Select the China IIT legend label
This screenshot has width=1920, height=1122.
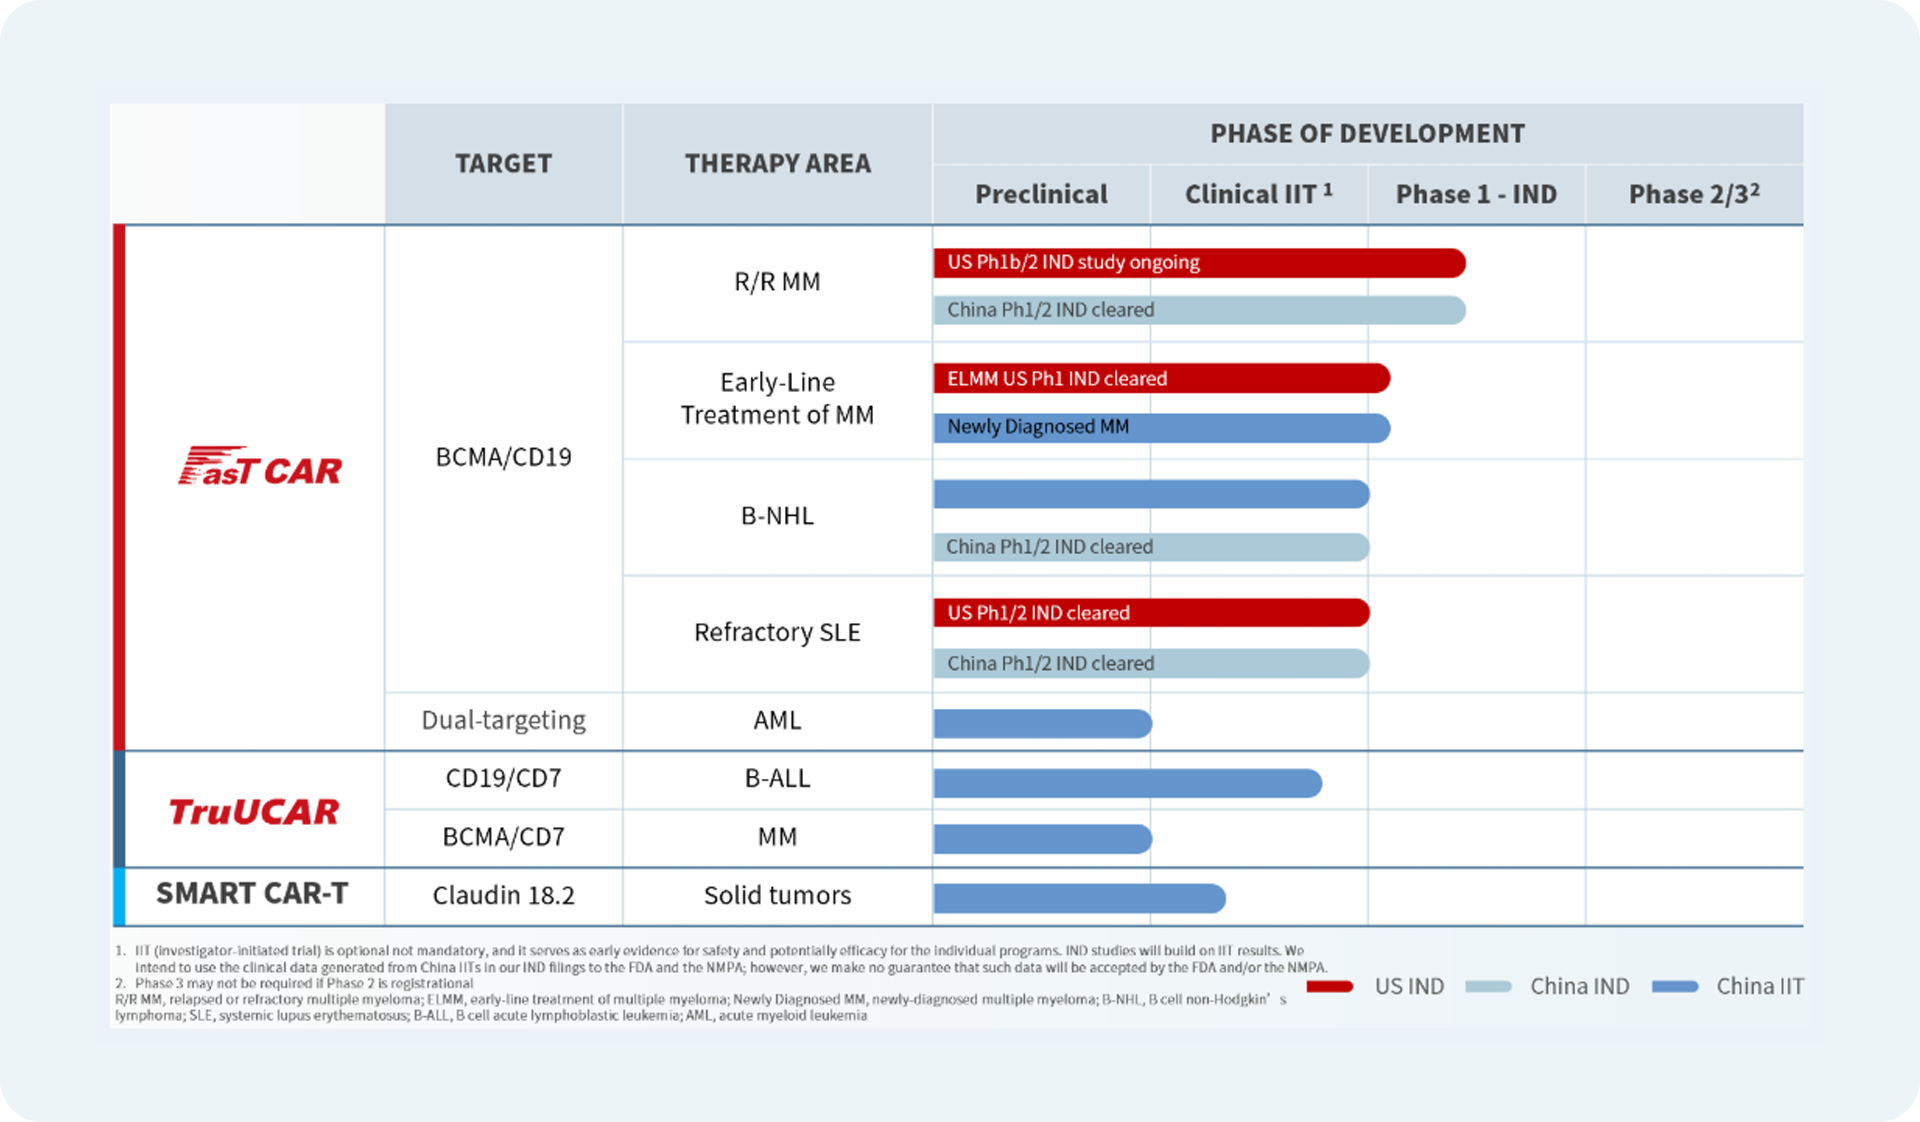point(1760,986)
